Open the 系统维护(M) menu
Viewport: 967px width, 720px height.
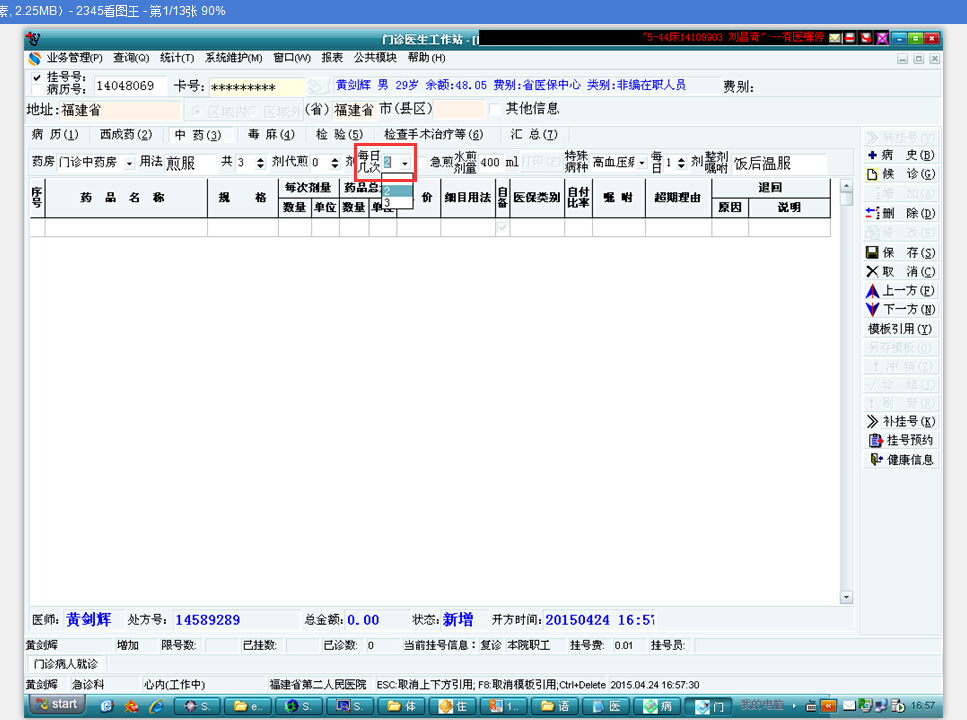click(234, 58)
